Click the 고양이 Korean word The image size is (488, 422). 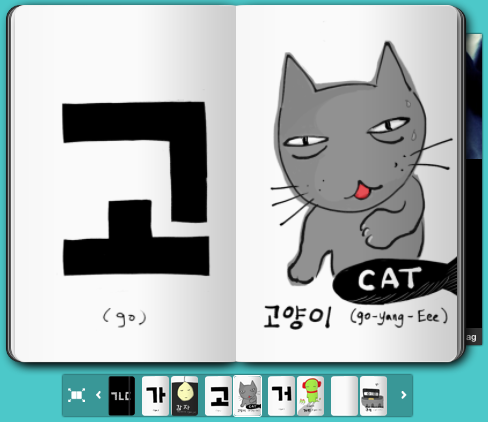[x=298, y=317]
